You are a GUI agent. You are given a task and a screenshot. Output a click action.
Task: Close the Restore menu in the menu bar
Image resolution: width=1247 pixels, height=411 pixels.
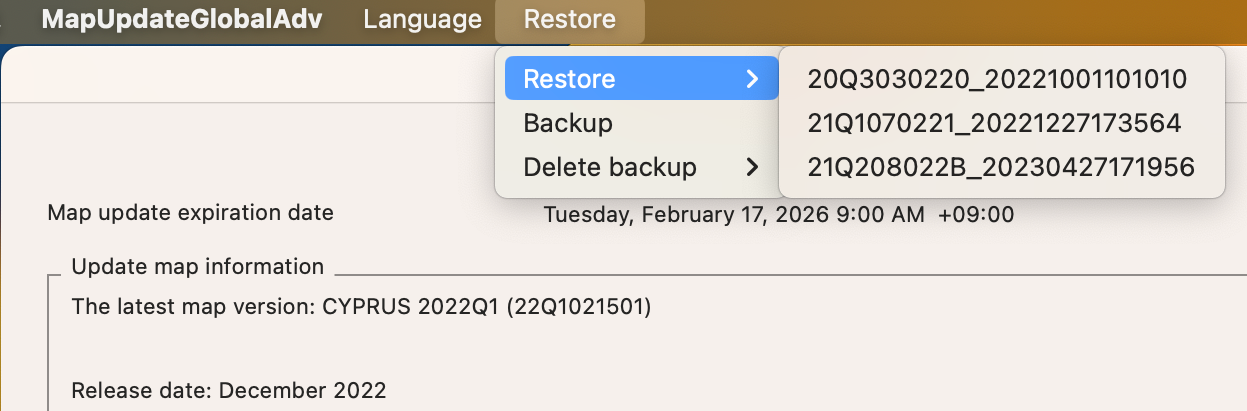pyautogui.click(x=569, y=20)
